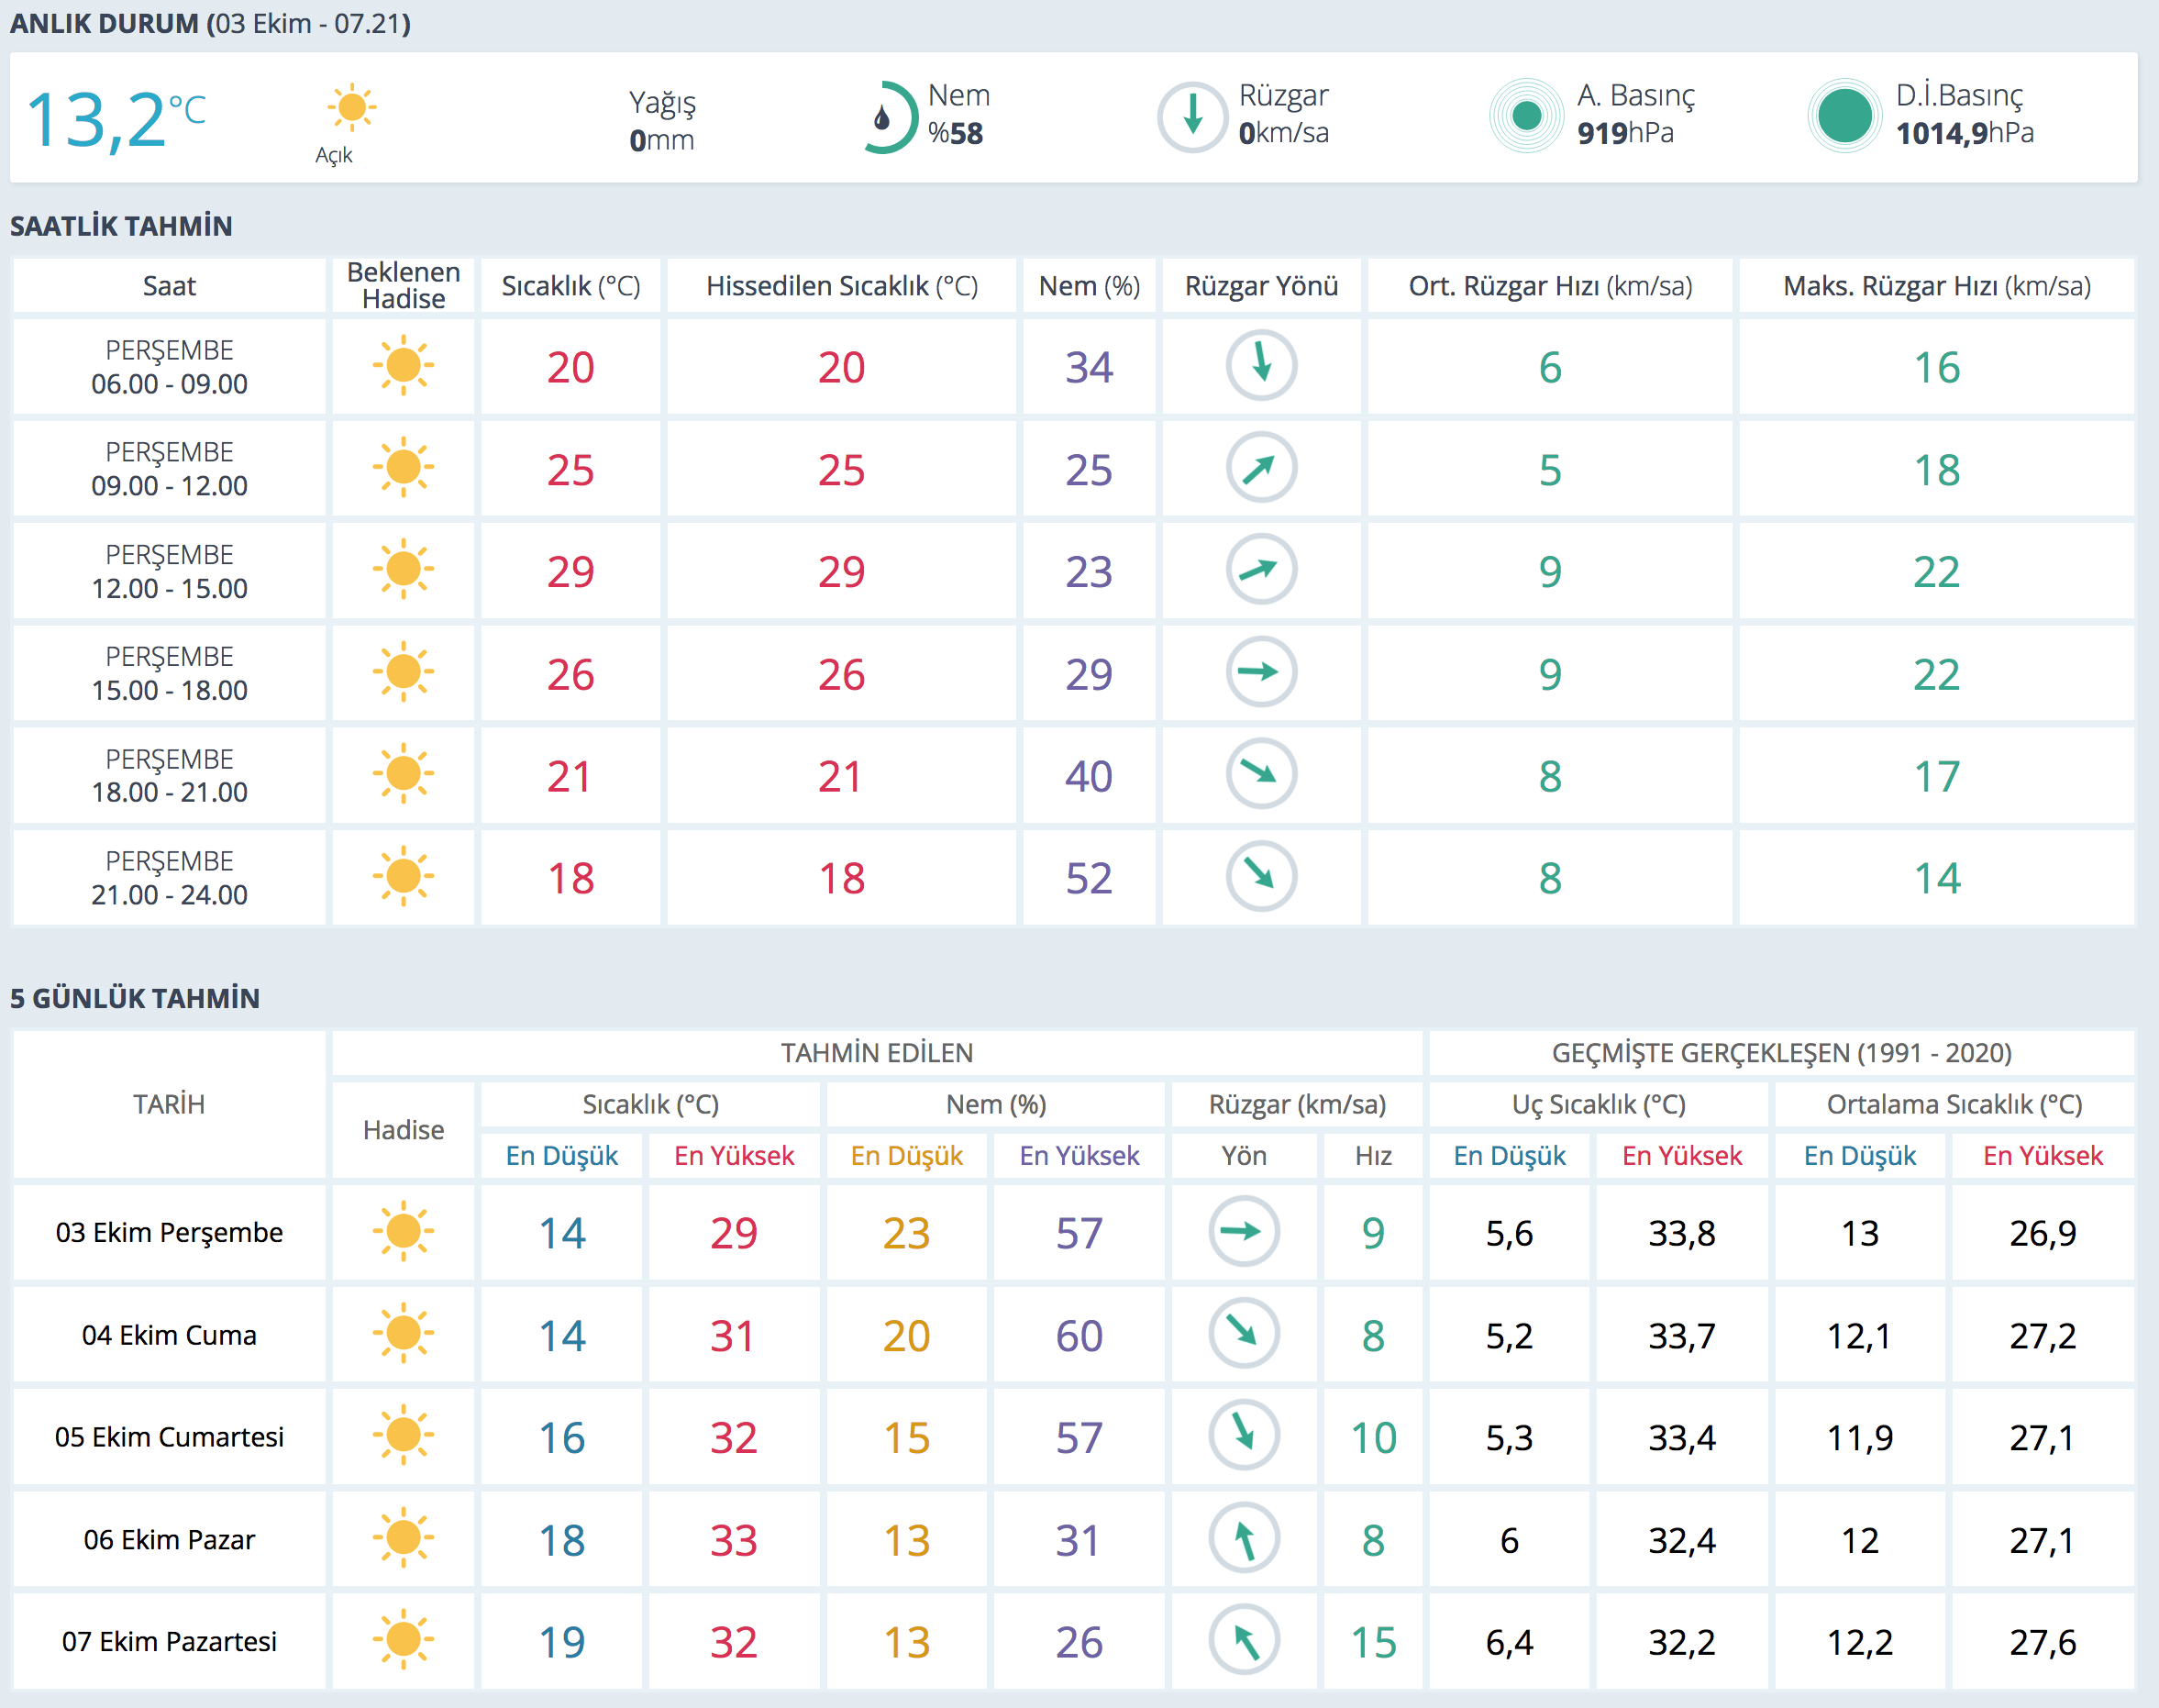2159x1708 pixels.
Task: Click the 05 Ekim Cumartesi date cell
Action: (169, 1437)
